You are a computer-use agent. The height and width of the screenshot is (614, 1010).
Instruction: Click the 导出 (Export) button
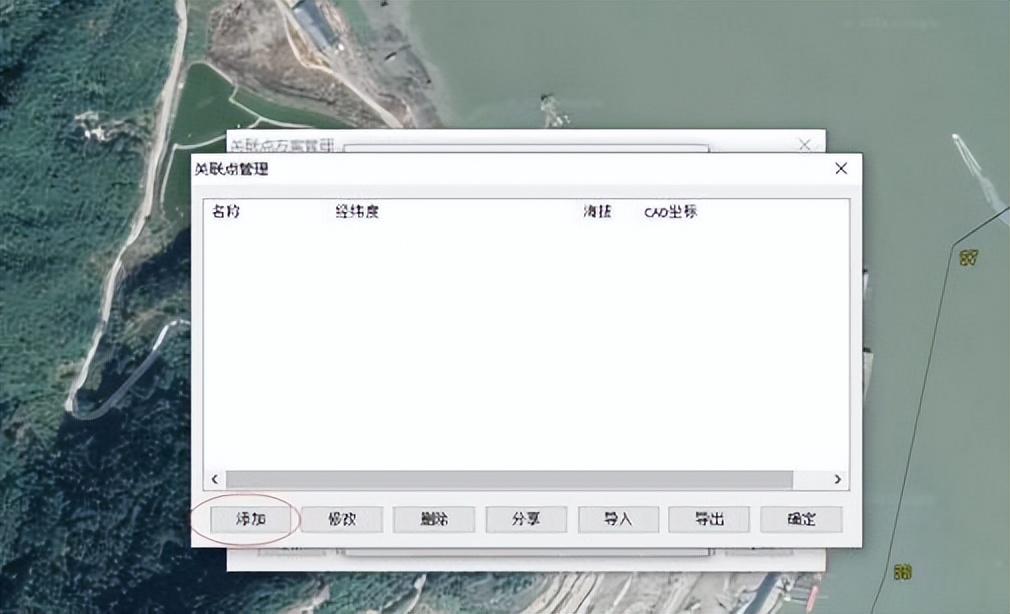click(x=709, y=519)
